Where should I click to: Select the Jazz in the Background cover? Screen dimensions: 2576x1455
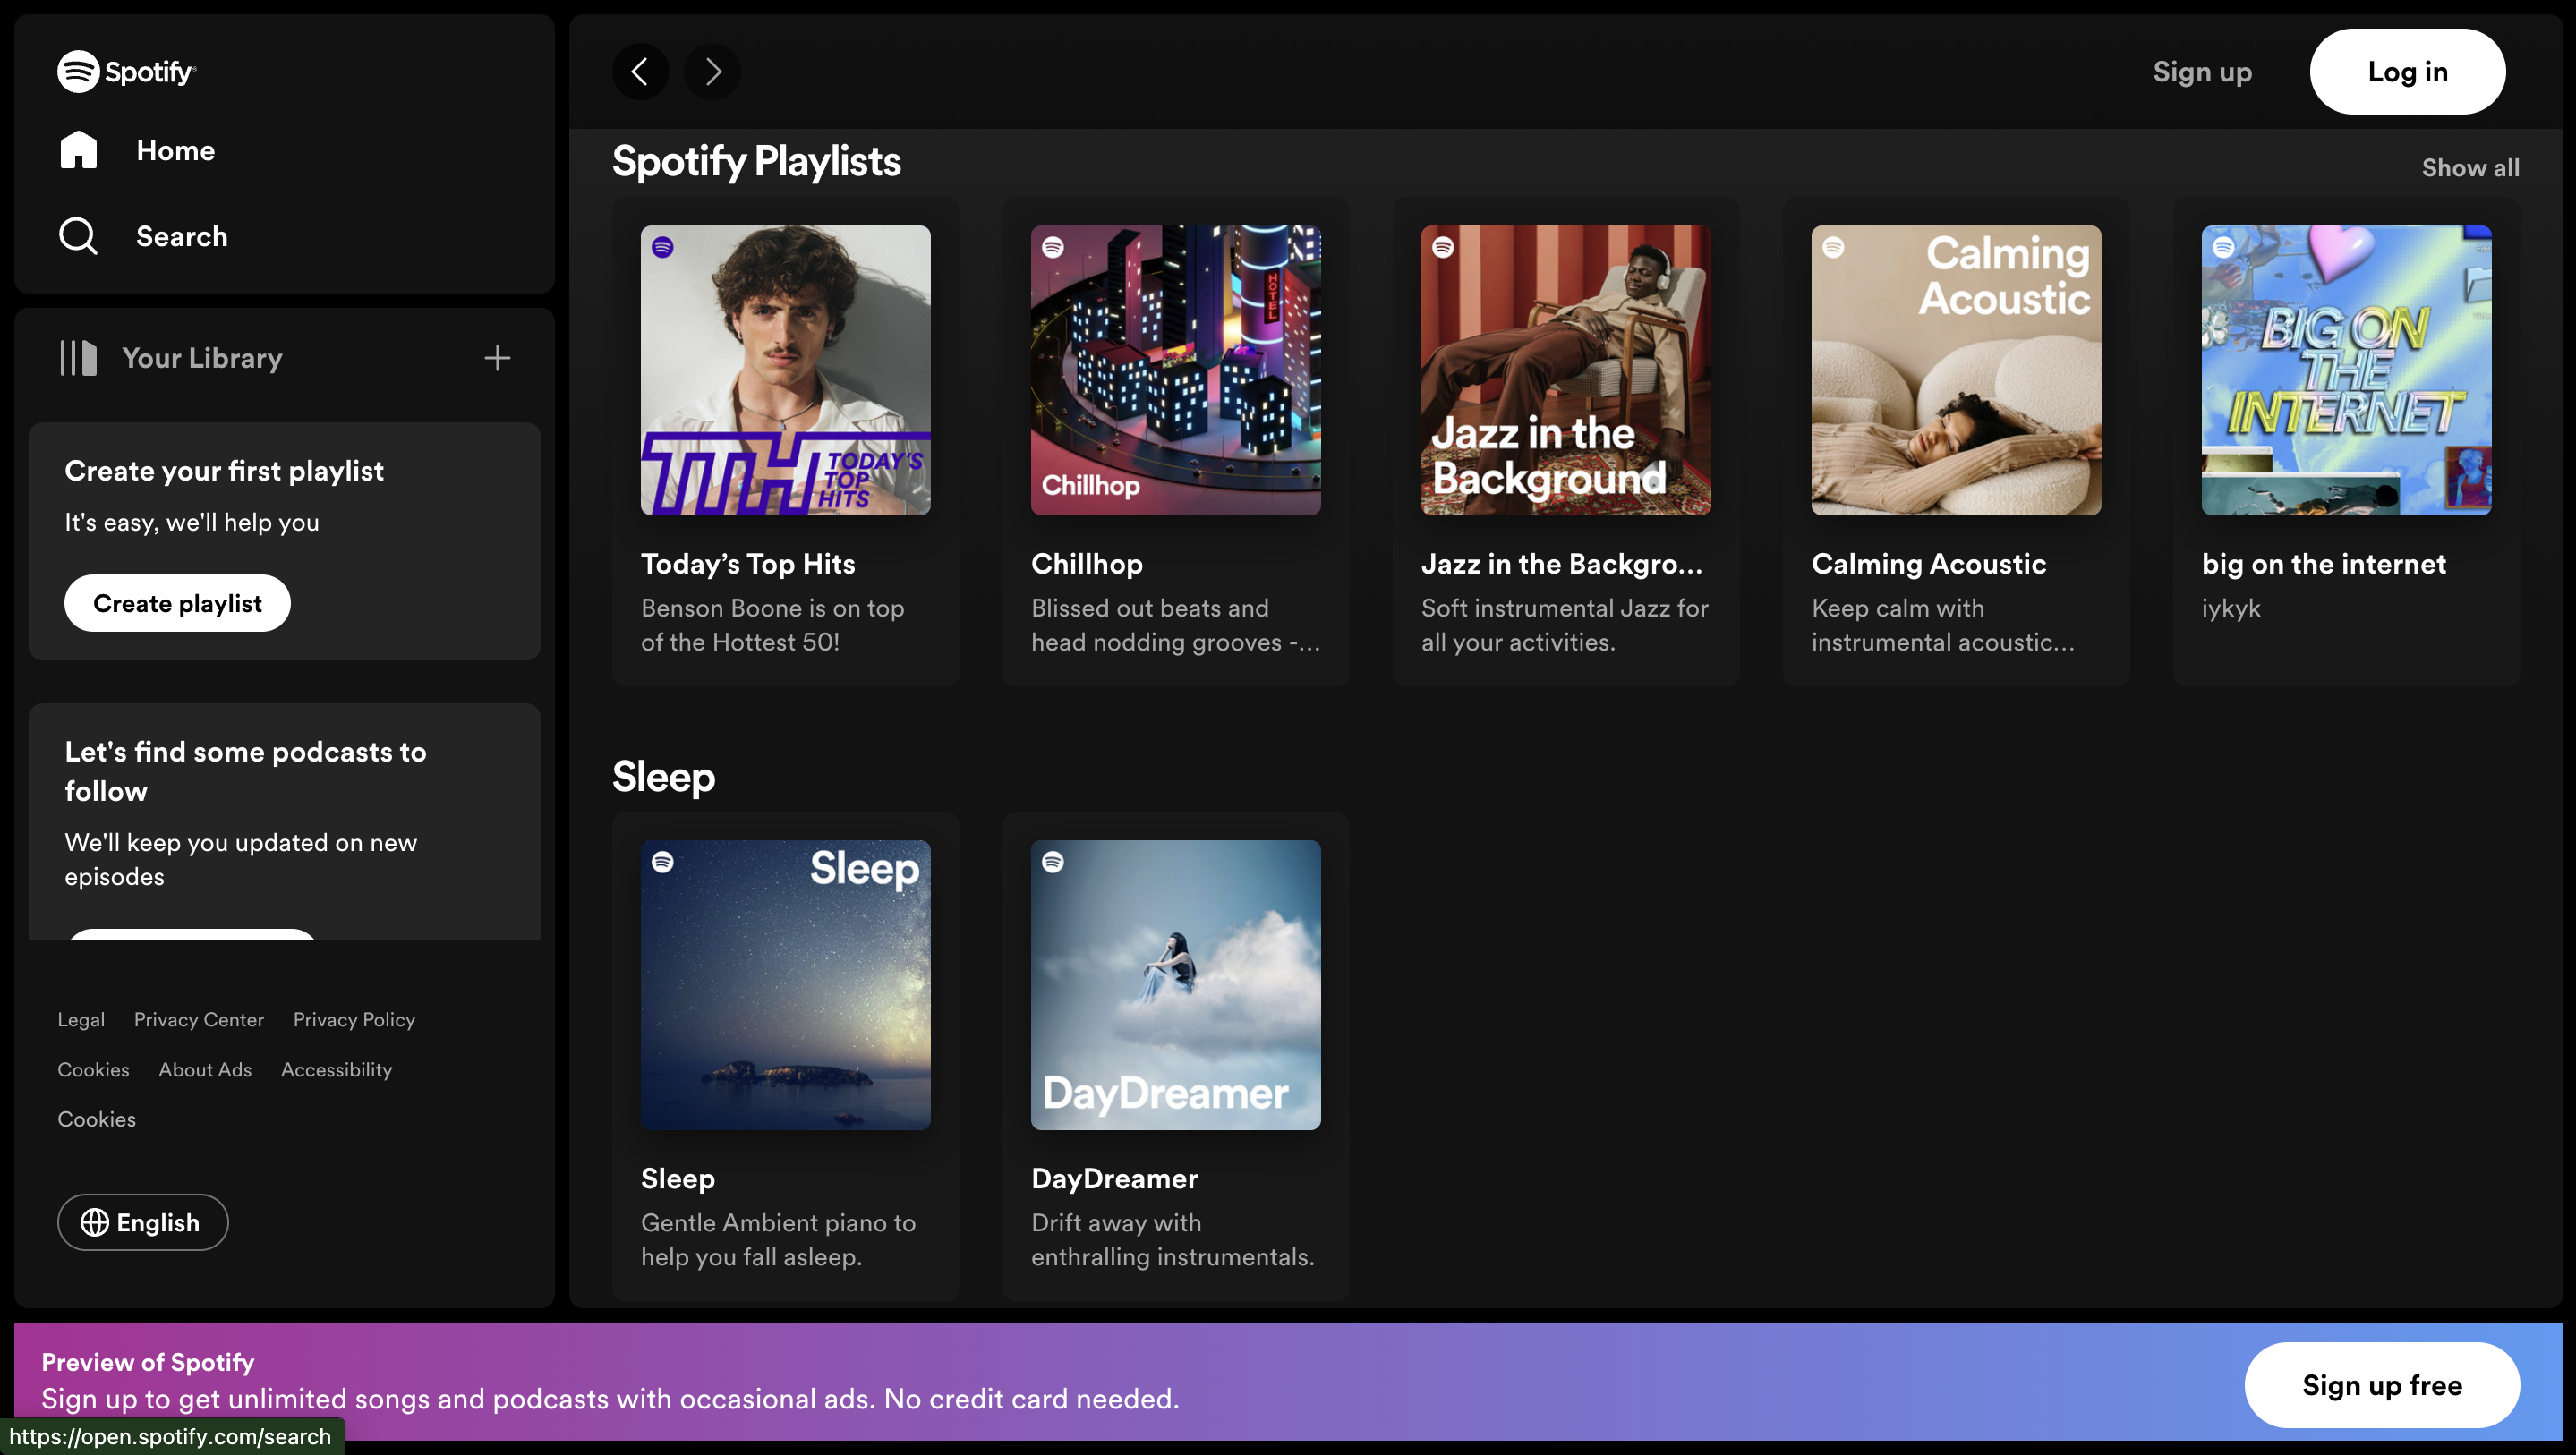pyautogui.click(x=1565, y=370)
